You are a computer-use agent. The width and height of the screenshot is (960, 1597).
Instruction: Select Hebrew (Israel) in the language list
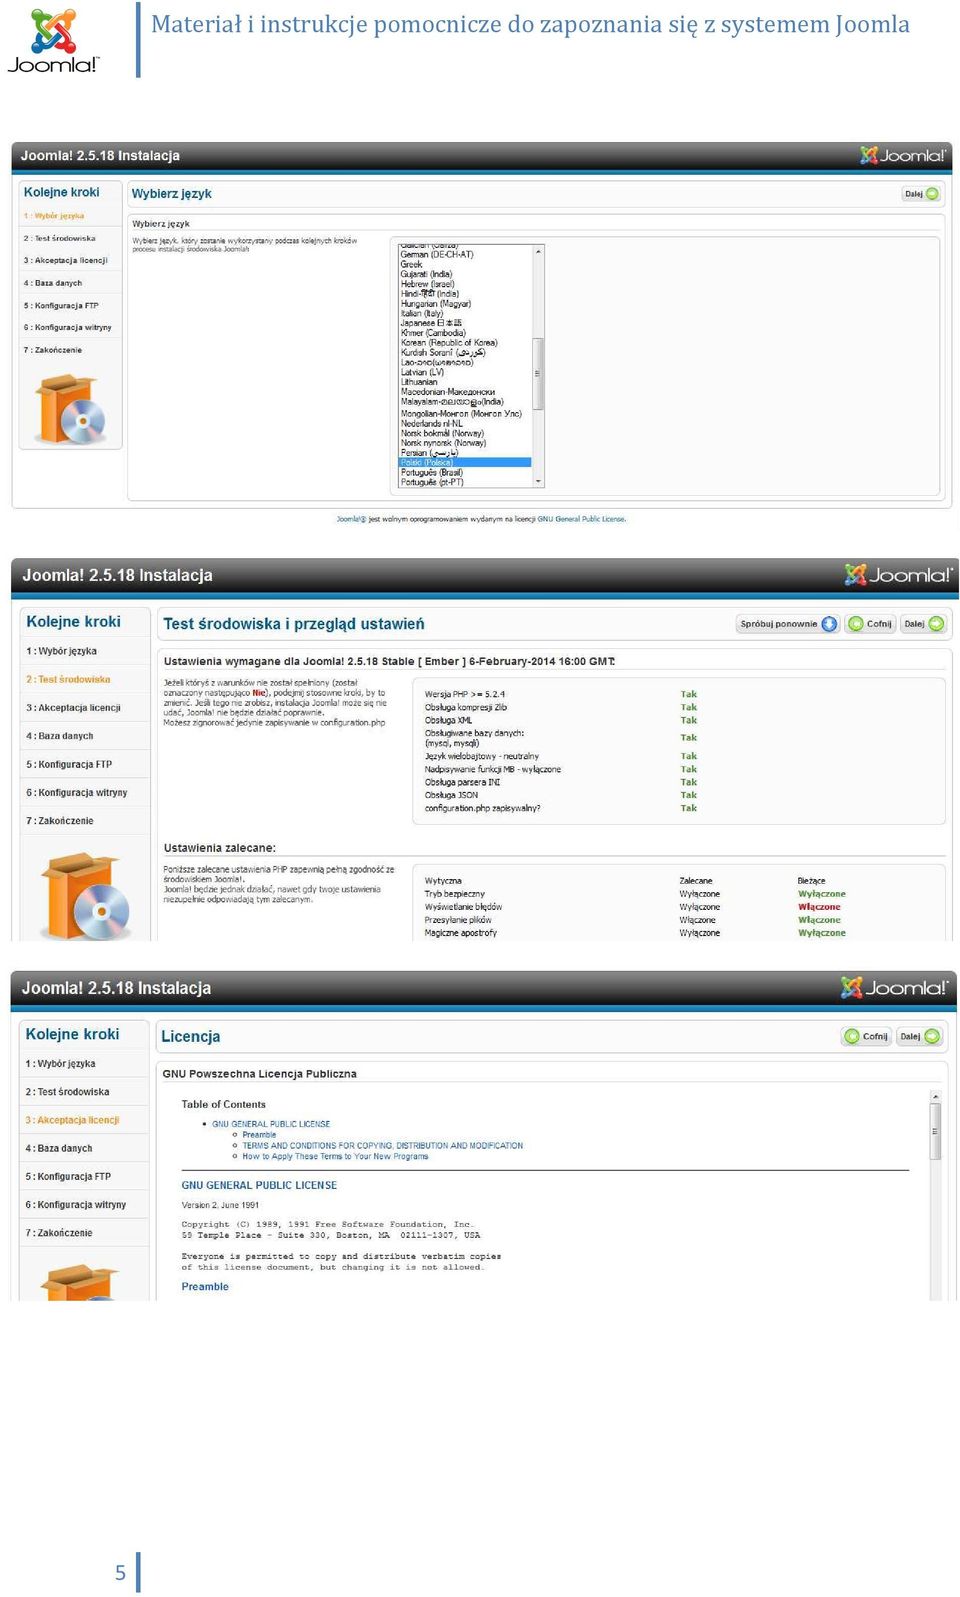[x=427, y=284]
